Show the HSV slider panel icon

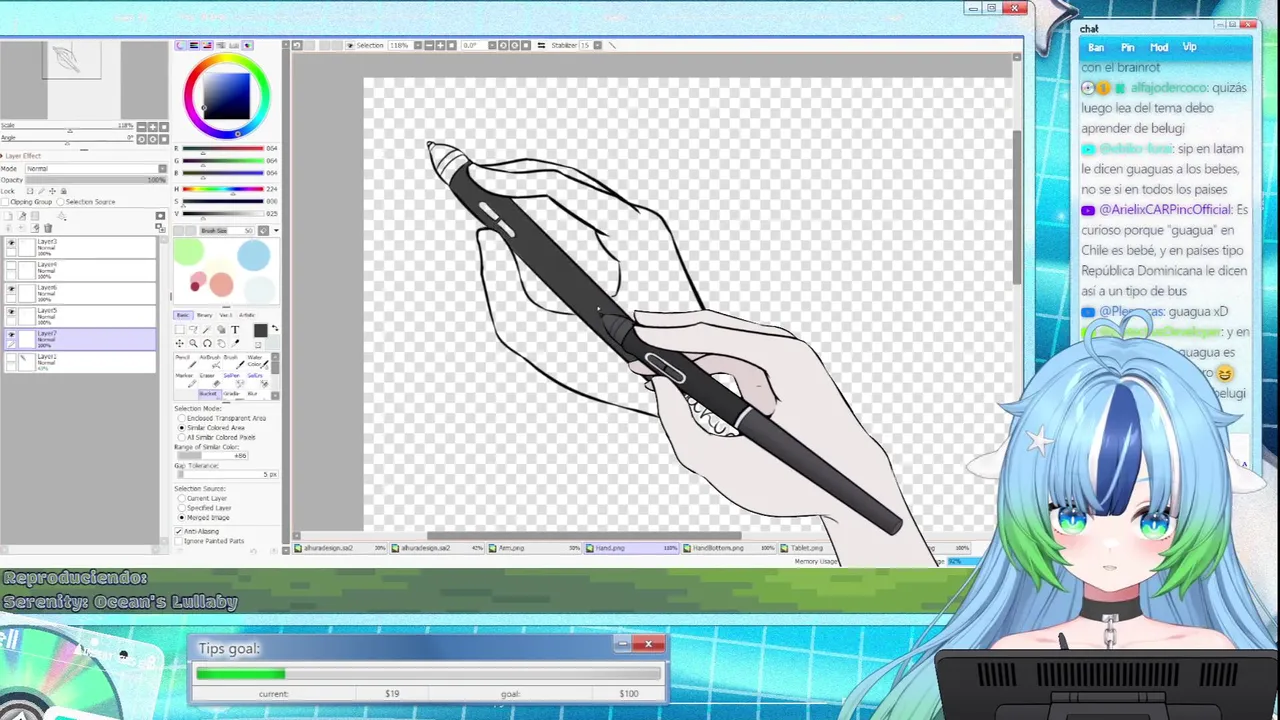coord(207,45)
